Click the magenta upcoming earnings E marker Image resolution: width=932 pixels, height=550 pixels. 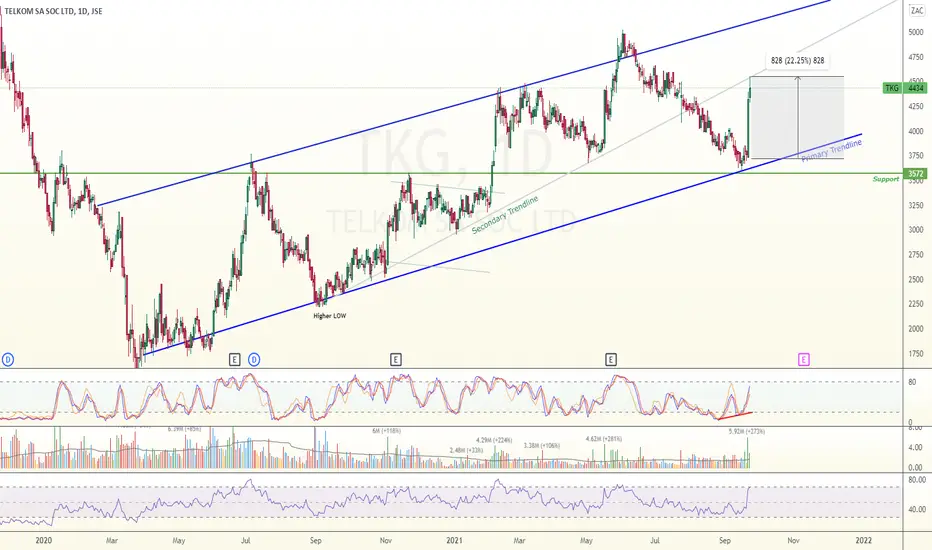click(804, 359)
